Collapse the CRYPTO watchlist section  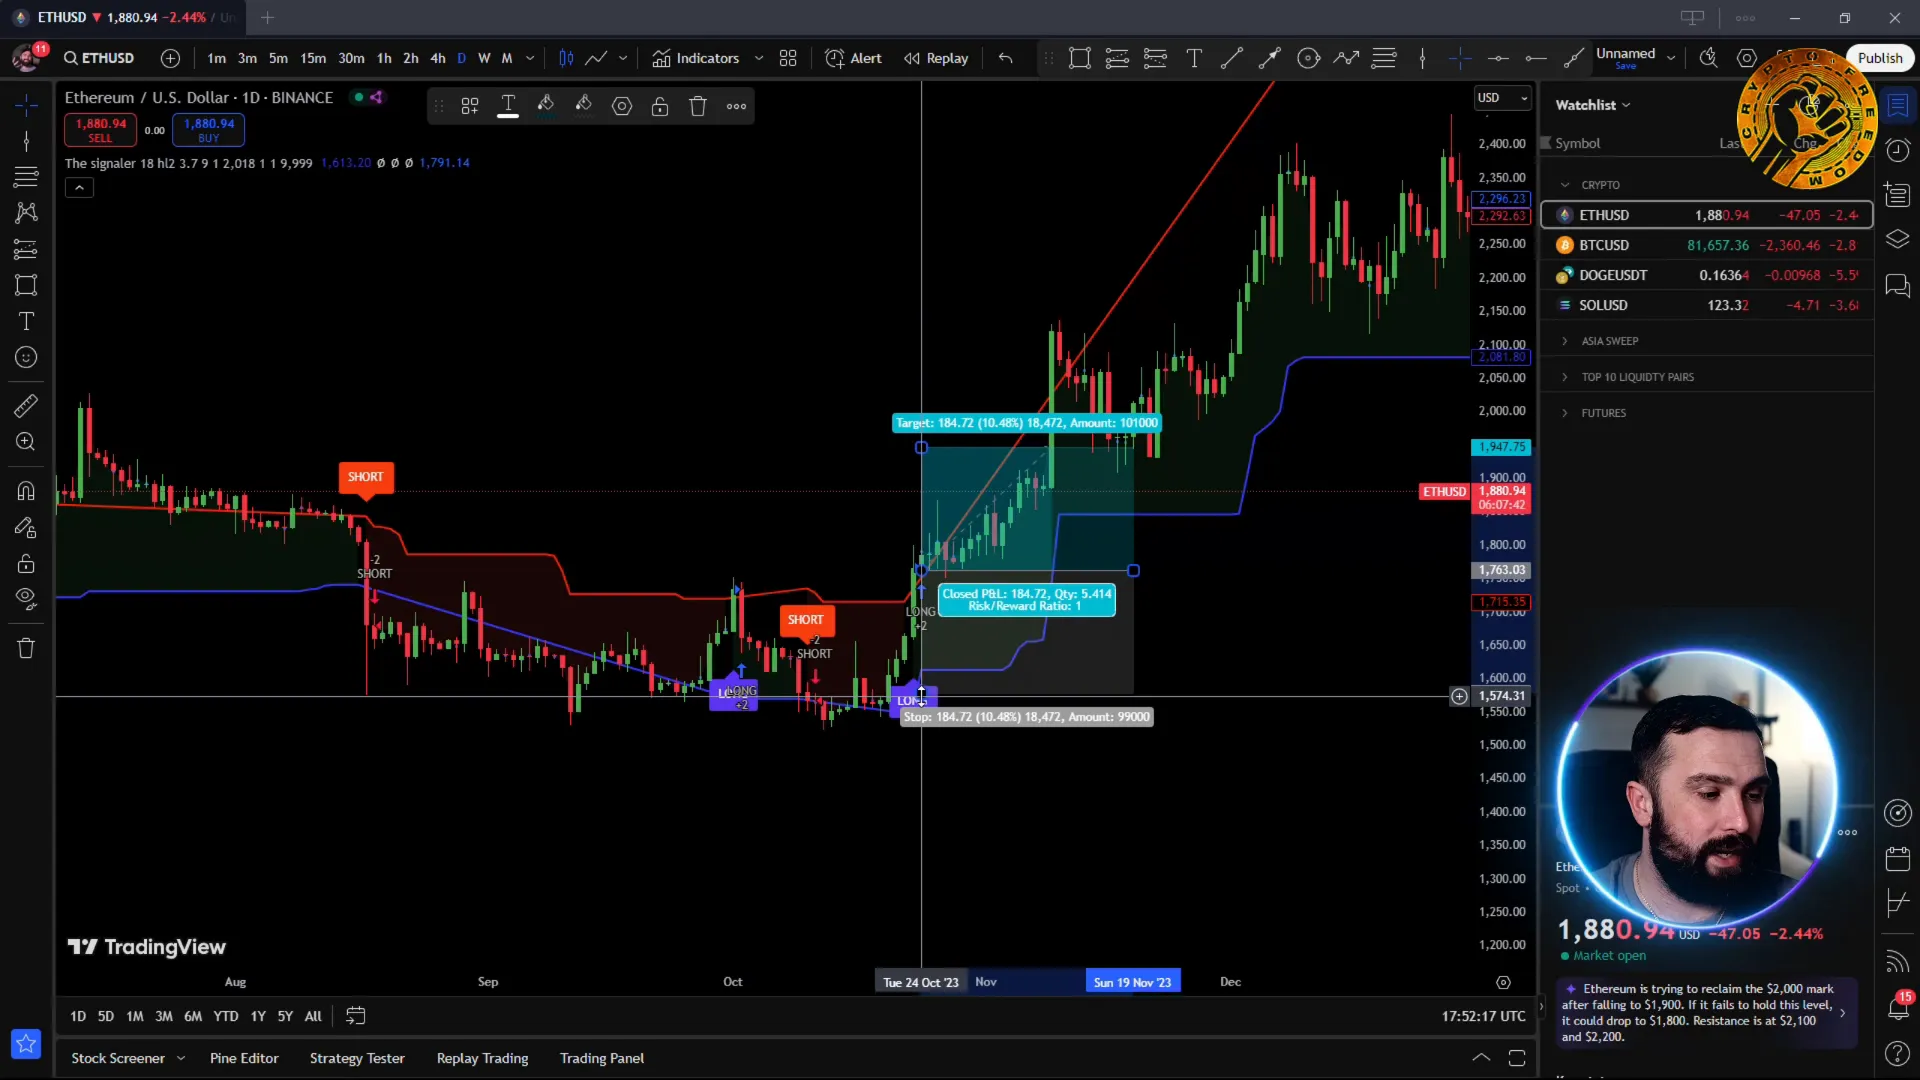[x=1565, y=185]
